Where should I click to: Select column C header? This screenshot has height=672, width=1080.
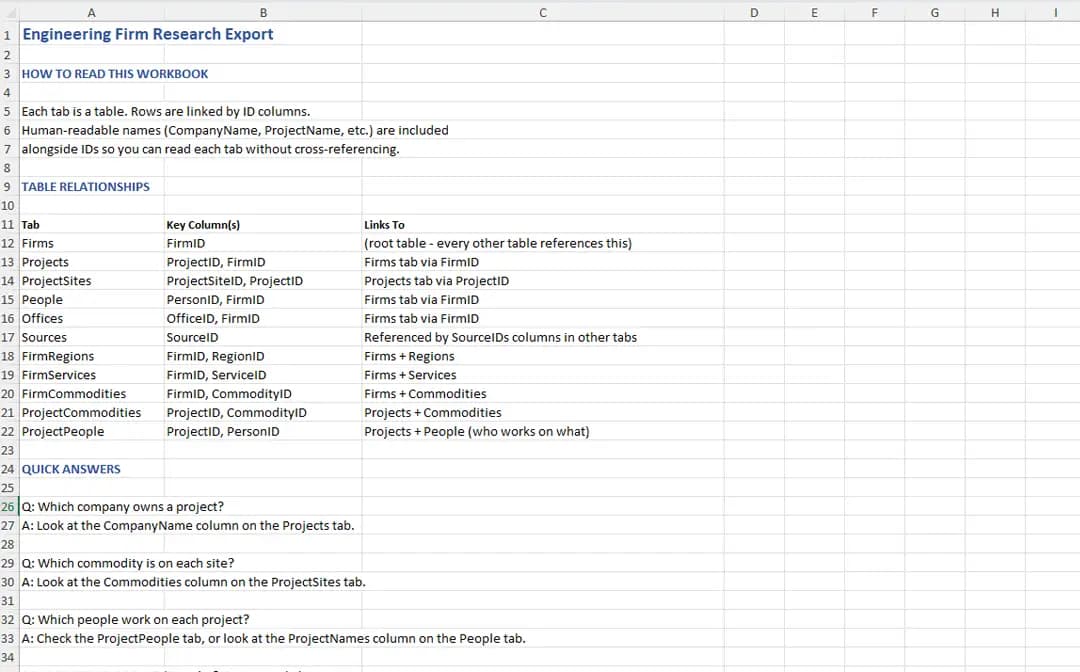[543, 13]
